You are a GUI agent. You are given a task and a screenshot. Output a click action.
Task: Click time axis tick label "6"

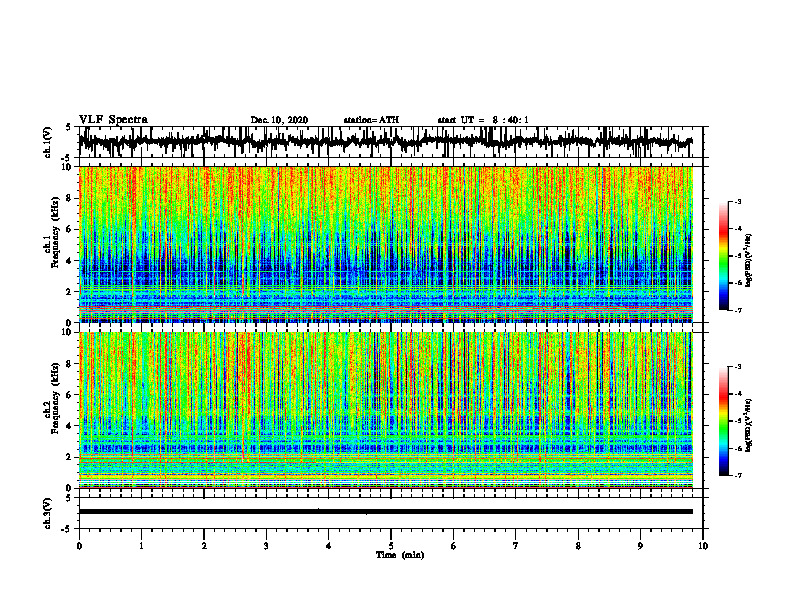pyautogui.click(x=454, y=546)
